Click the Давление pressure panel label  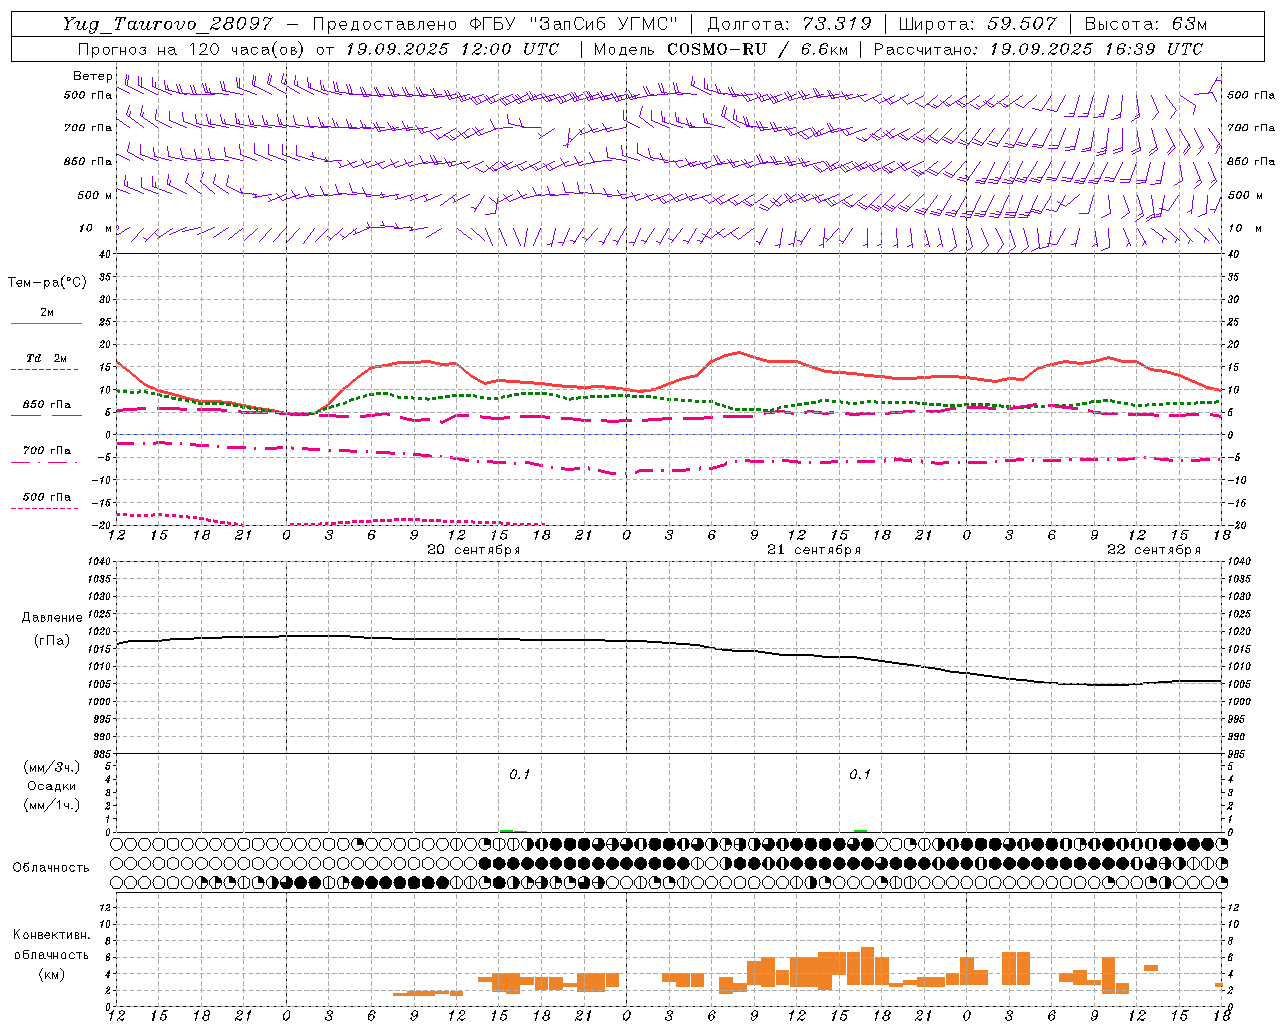[52, 618]
